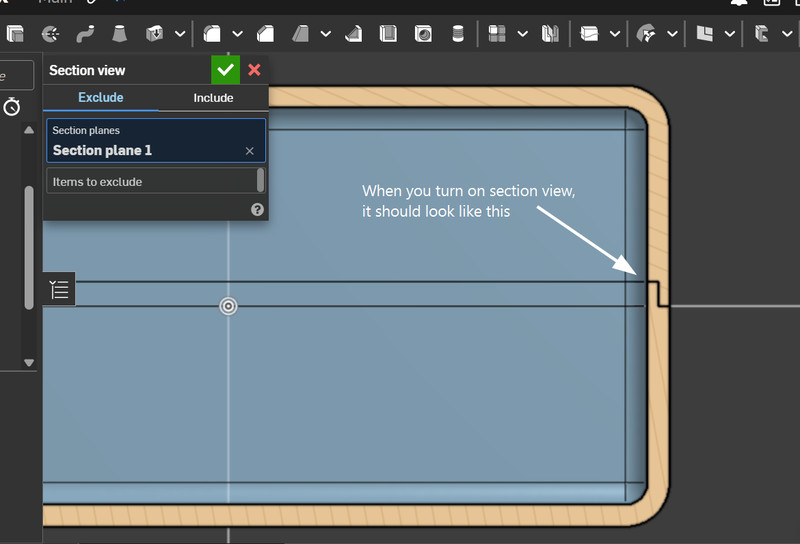
Task: Switch to the Exclude tab
Action: (x=101, y=97)
